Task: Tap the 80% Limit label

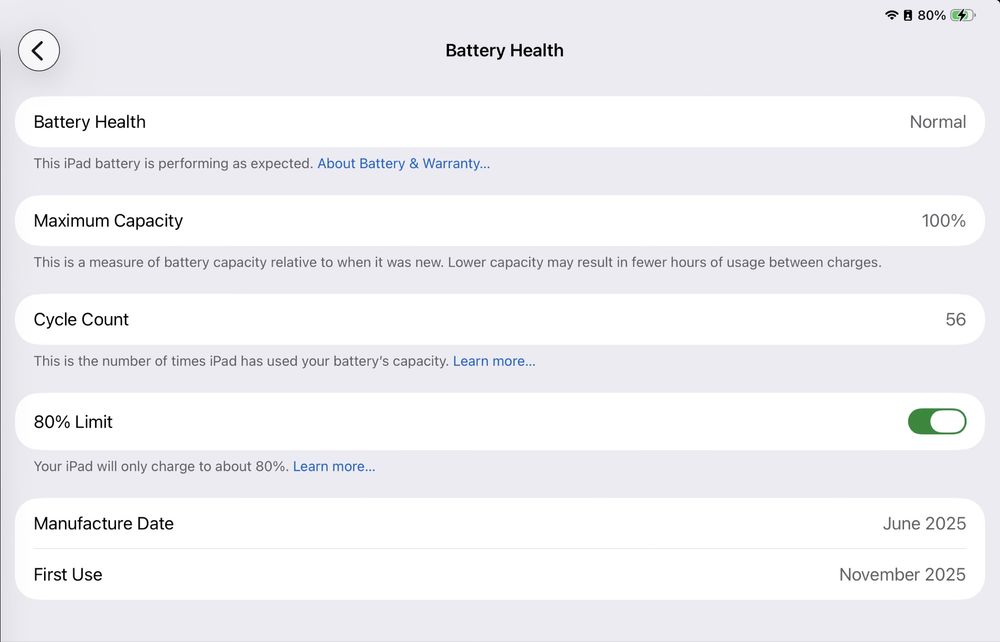Action: click(73, 422)
